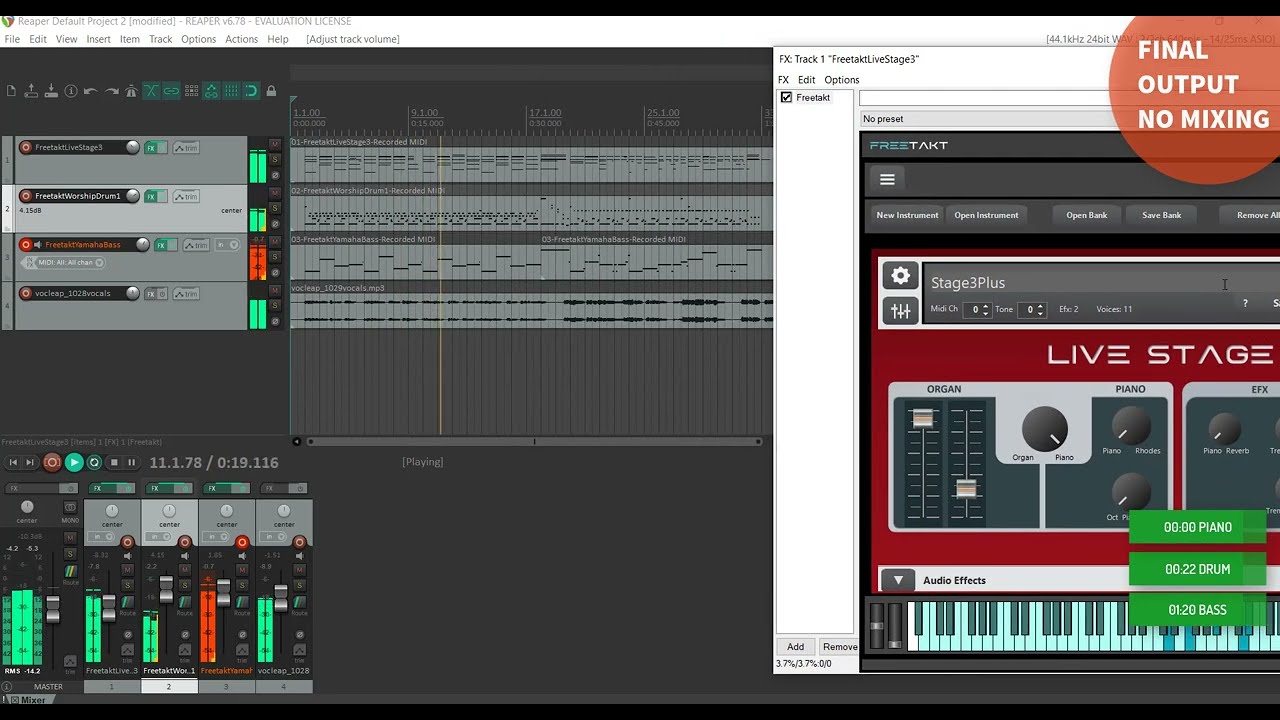Expand the Audio Effects section arrow
Viewport: 1280px width, 720px height.
coord(898,580)
